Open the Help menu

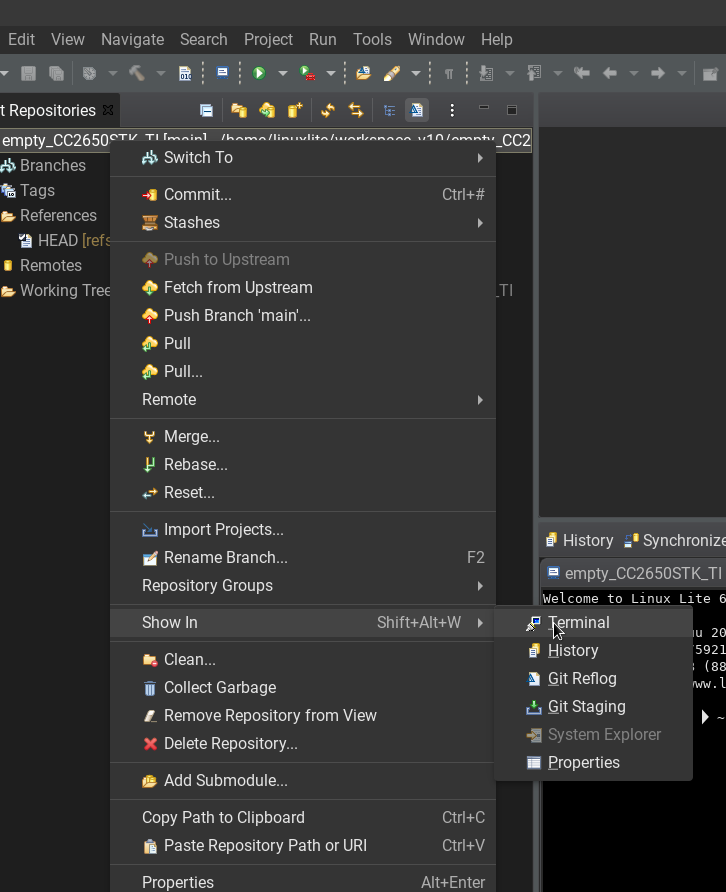pyautogui.click(x=497, y=39)
